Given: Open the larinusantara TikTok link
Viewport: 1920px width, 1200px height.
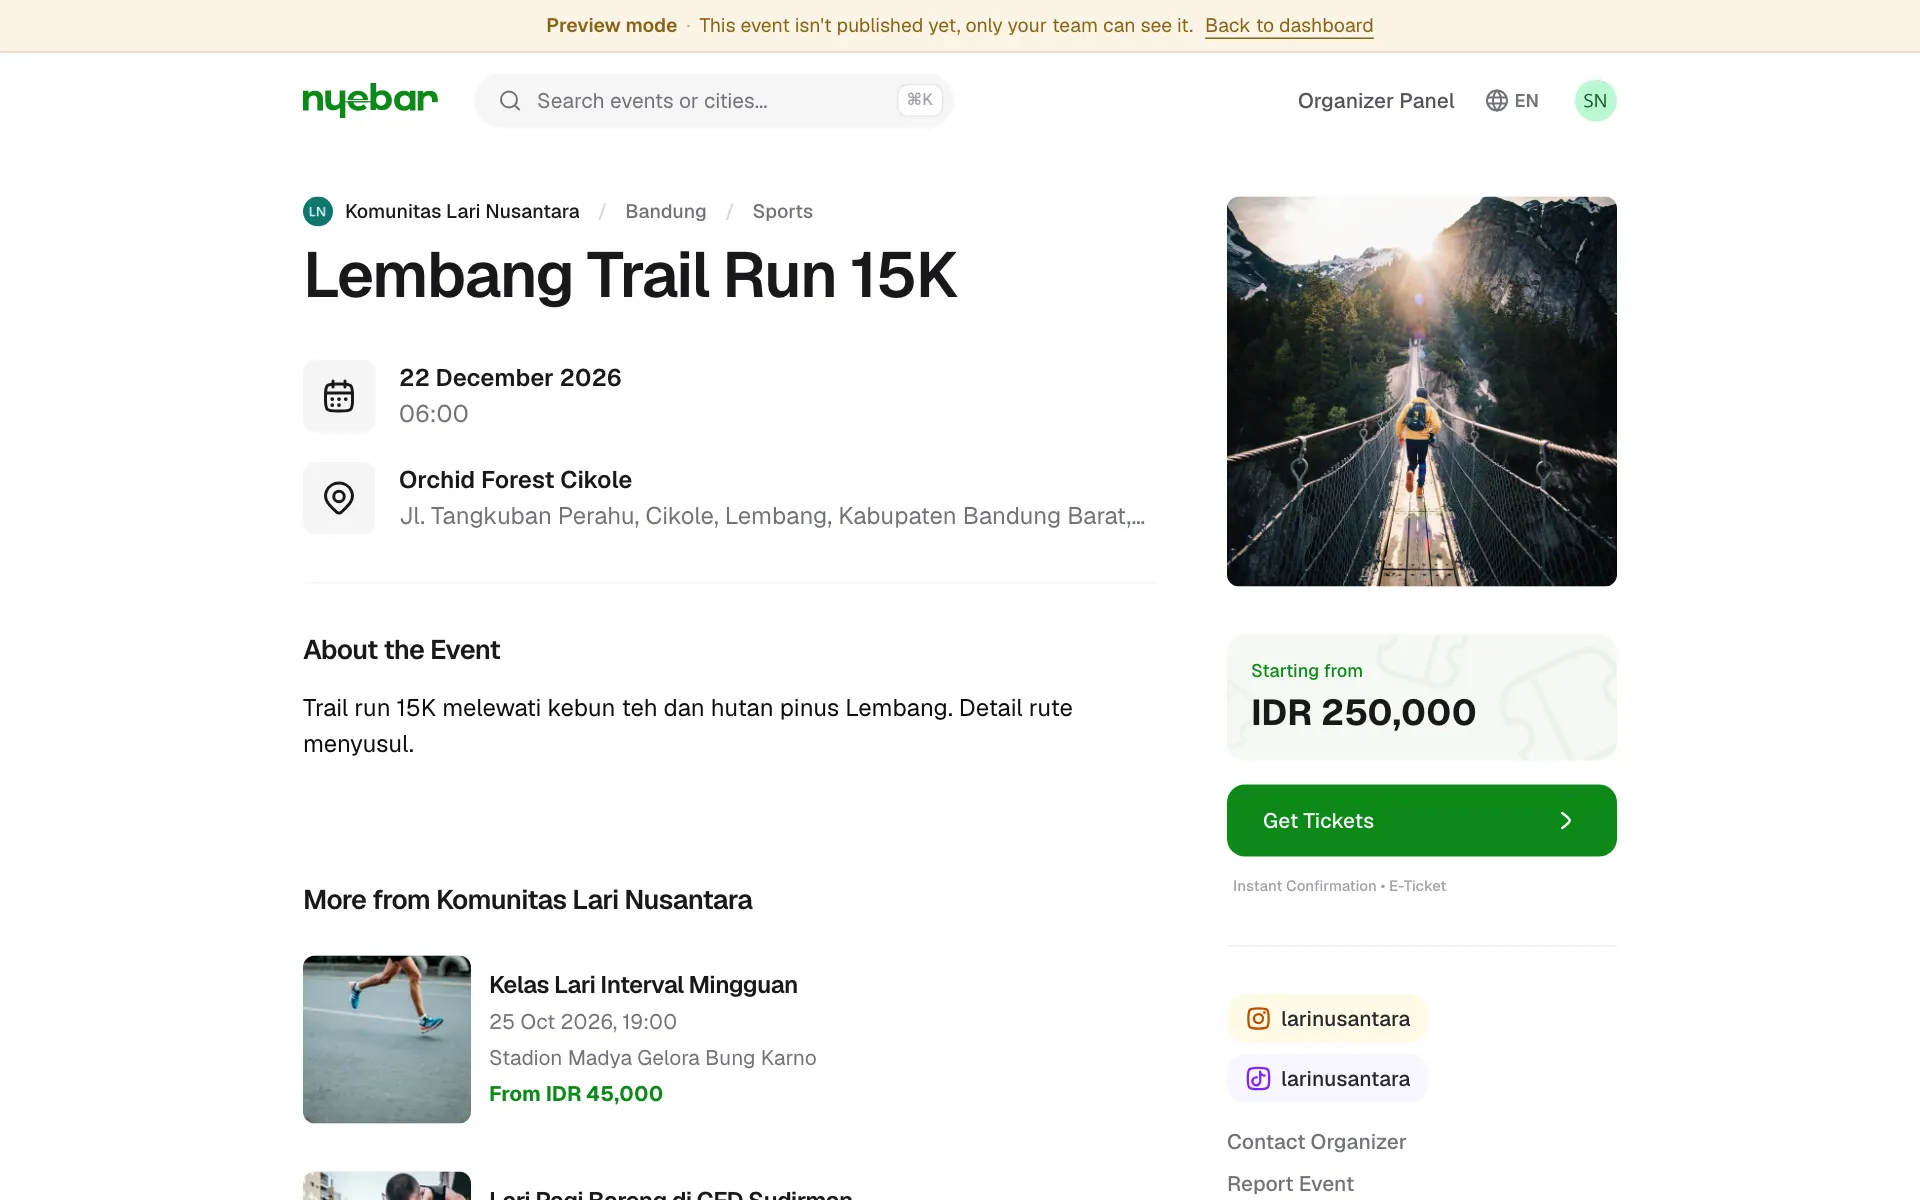Looking at the screenshot, I should click(x=1327, y=1079).
